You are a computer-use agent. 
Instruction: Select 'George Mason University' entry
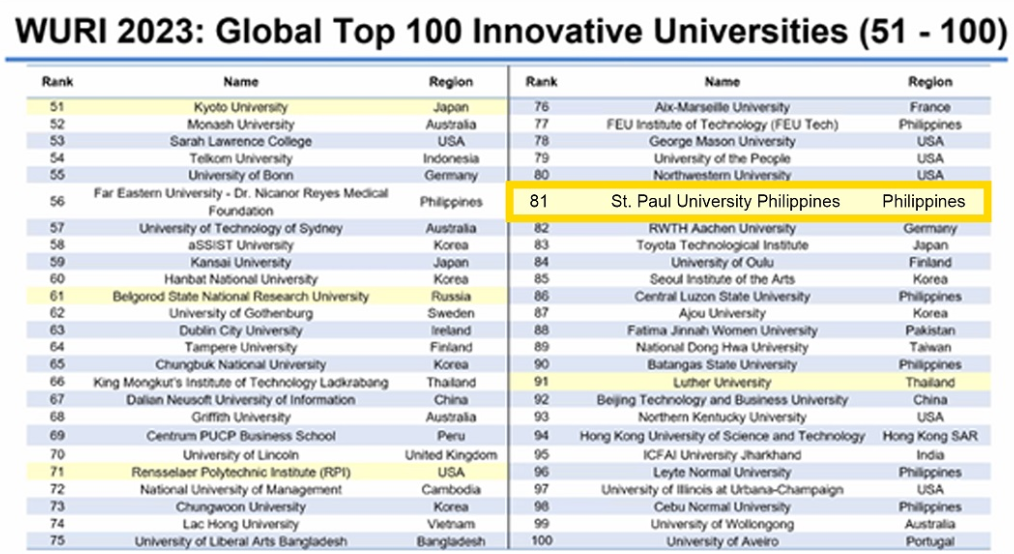pos(722,141)
